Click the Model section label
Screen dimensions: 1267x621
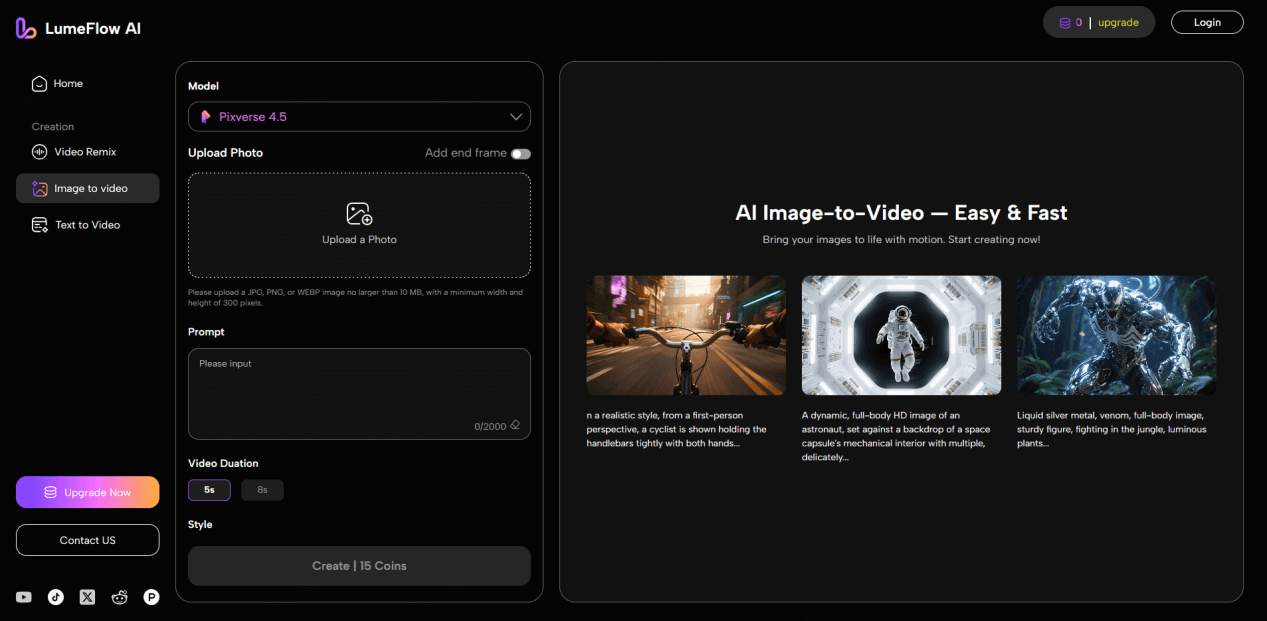[203, 86]
